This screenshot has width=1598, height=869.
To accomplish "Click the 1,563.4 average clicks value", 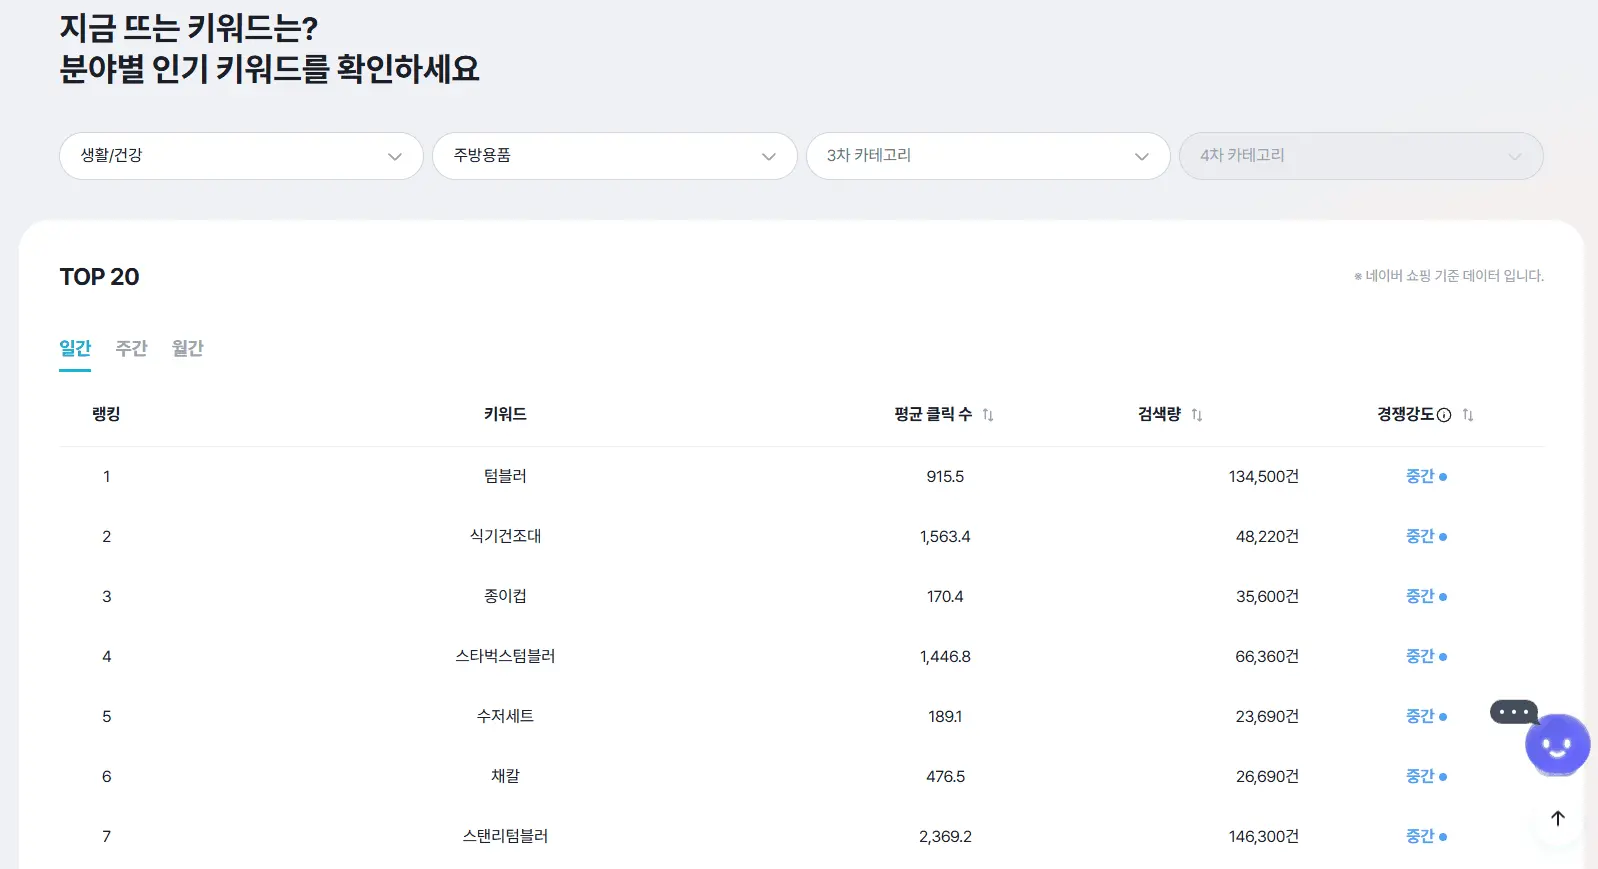I will 945,536.
